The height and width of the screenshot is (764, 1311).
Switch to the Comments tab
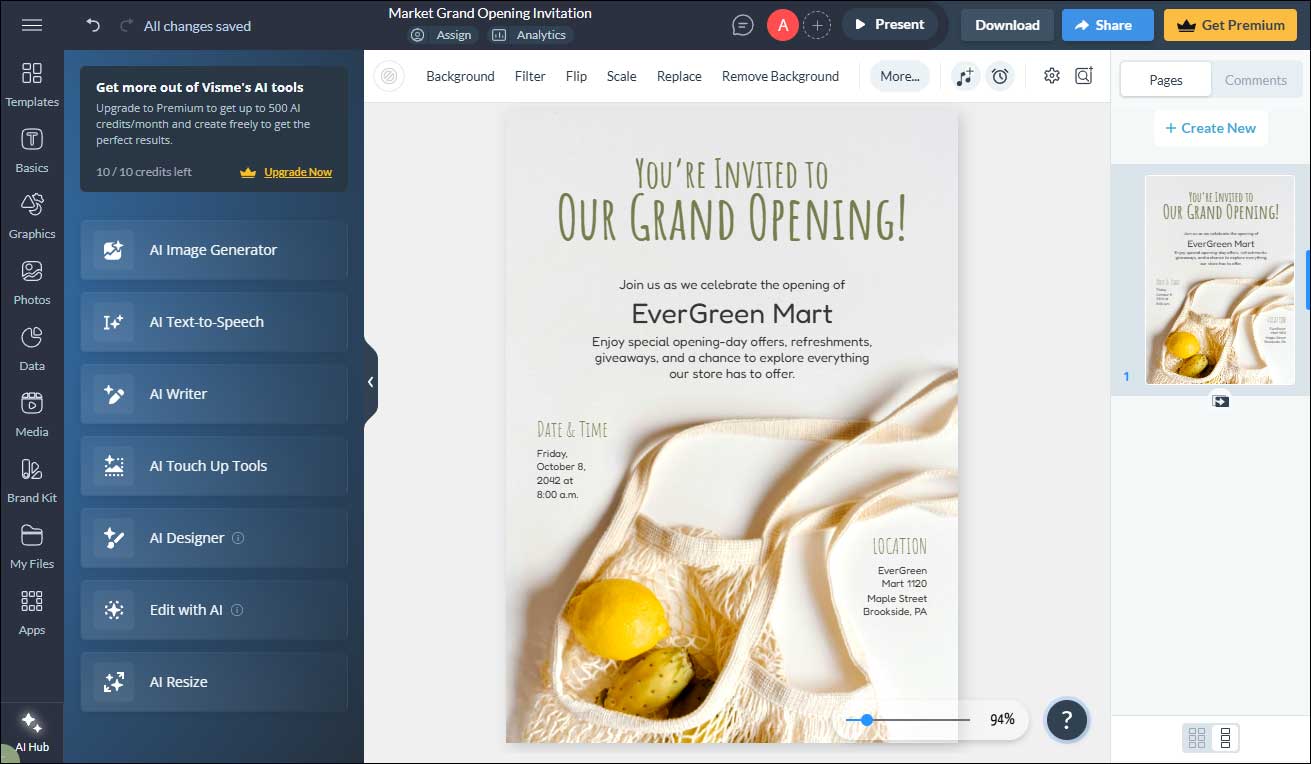pyautogui.click(x=1256, y=79)
